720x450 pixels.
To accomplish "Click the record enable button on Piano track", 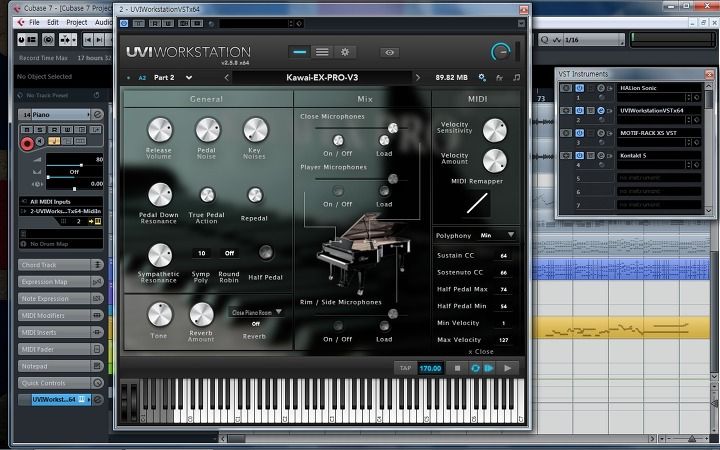I will (x=27, y=144).
